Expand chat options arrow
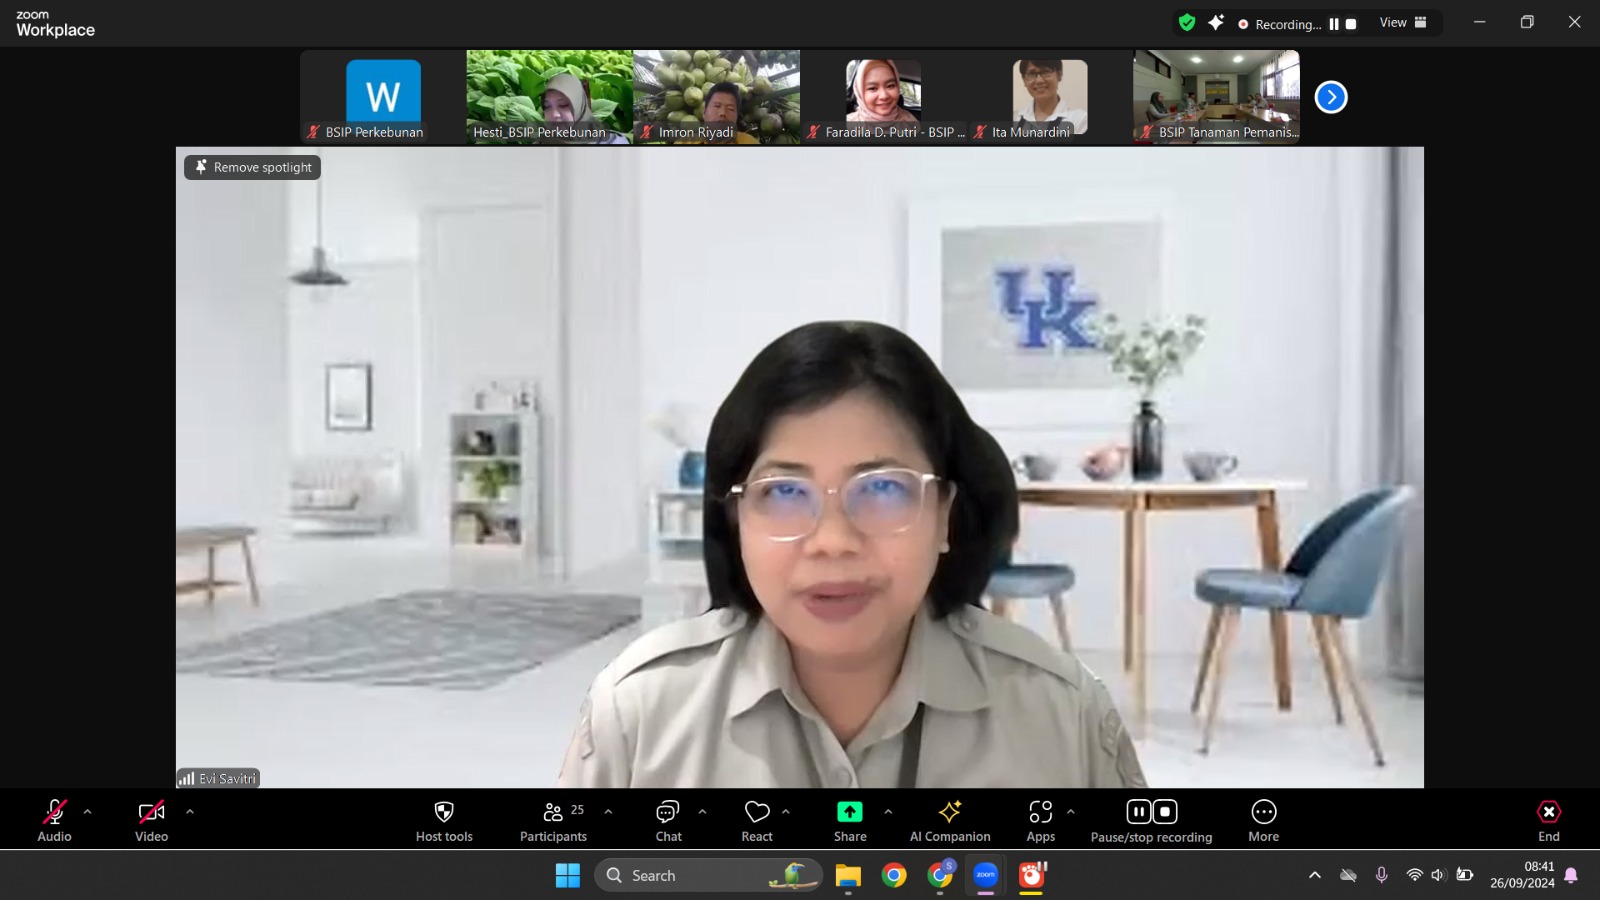 coord(702,812)
